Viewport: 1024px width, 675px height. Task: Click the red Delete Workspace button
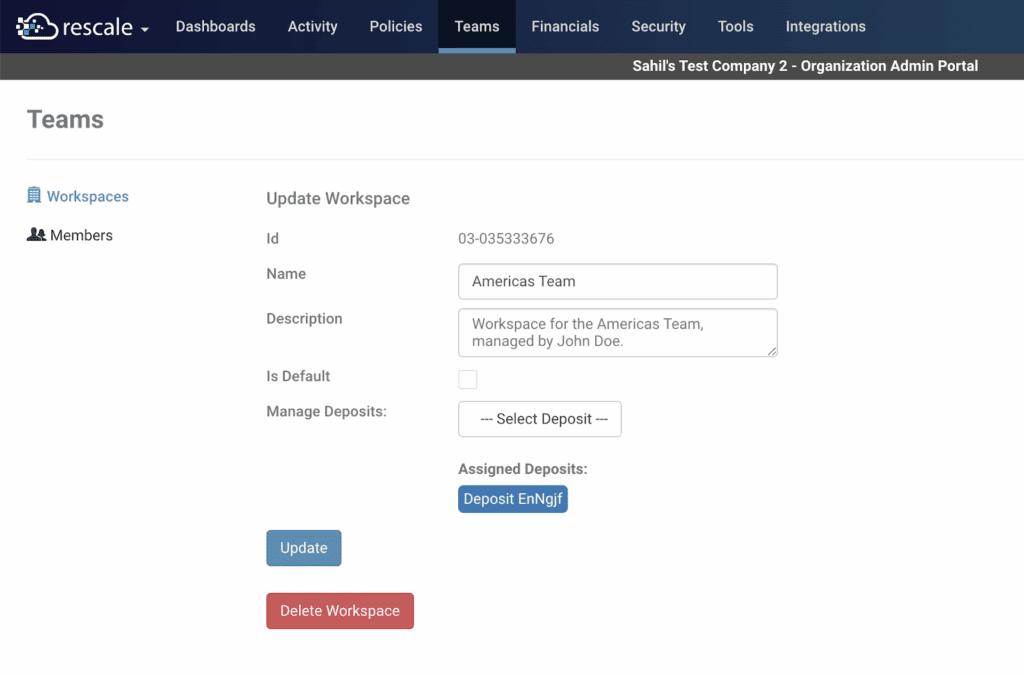click(x=340, y=611)
